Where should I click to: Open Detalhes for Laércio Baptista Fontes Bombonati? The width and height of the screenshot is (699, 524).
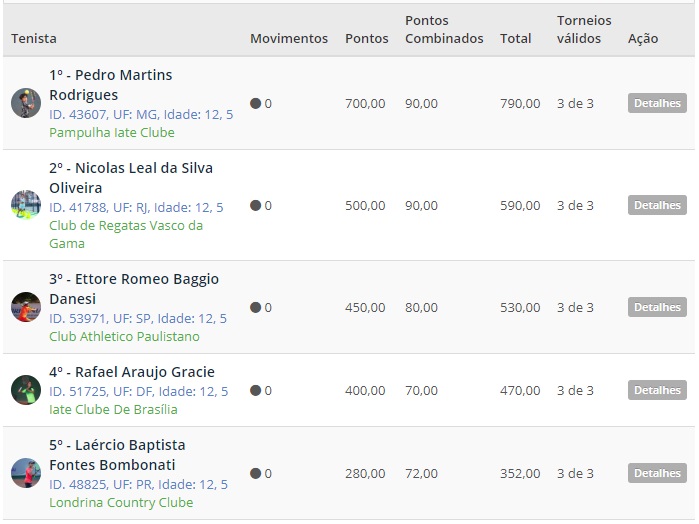657,473
